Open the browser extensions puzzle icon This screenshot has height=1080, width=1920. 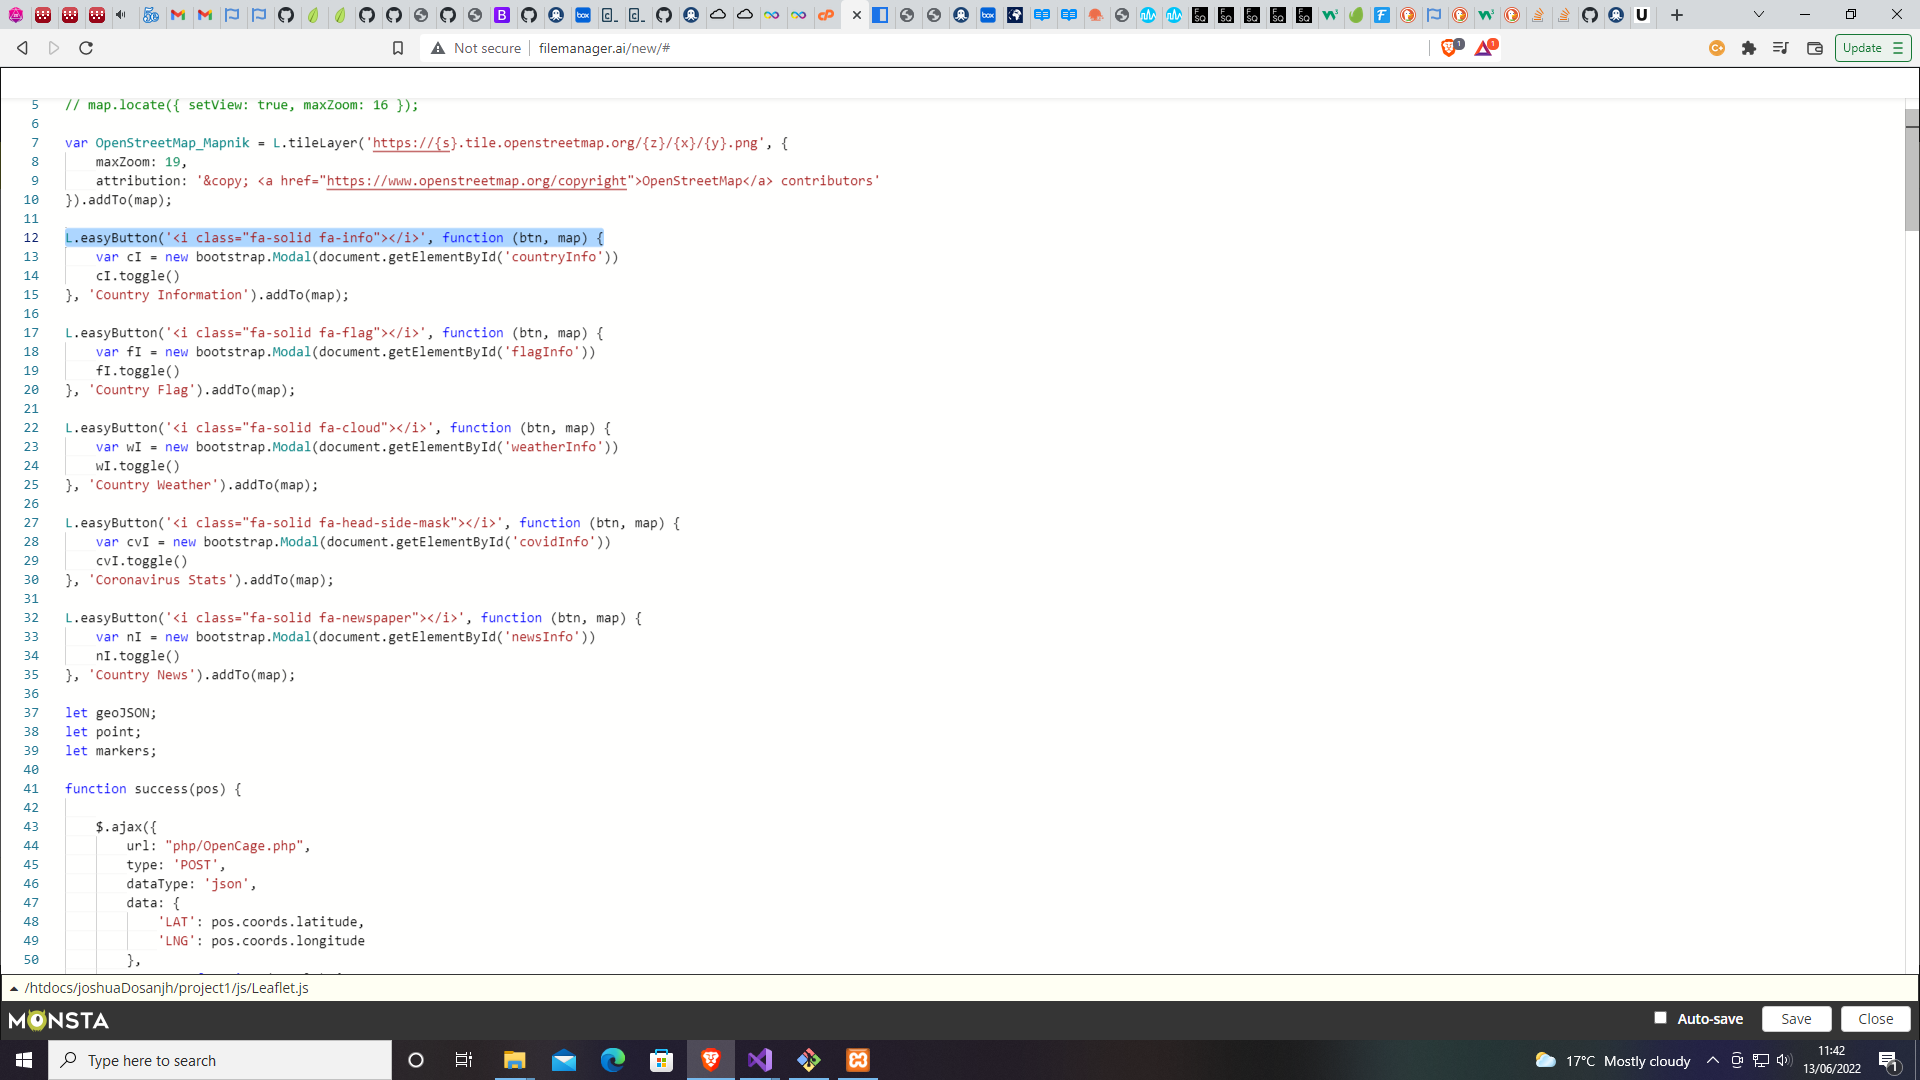point(1749,47)
